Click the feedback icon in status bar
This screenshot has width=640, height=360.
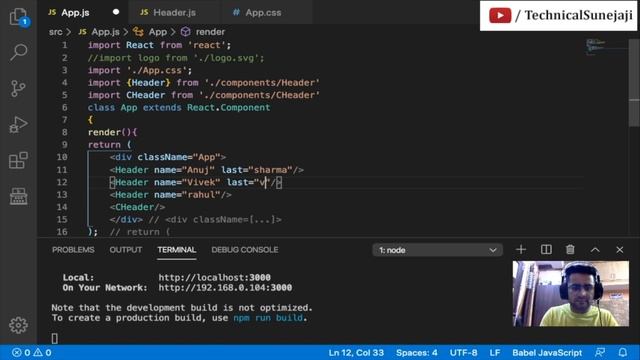[x=600, y=352]
